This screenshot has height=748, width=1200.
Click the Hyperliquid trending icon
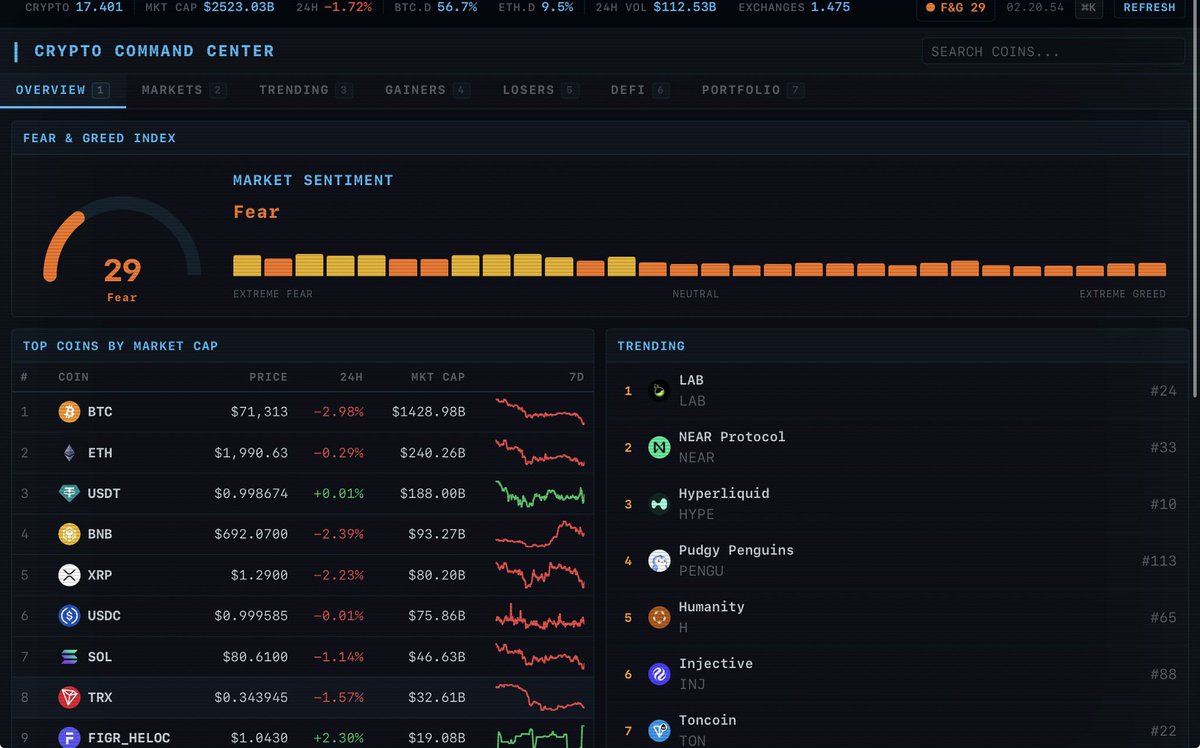tap(658, 504)
